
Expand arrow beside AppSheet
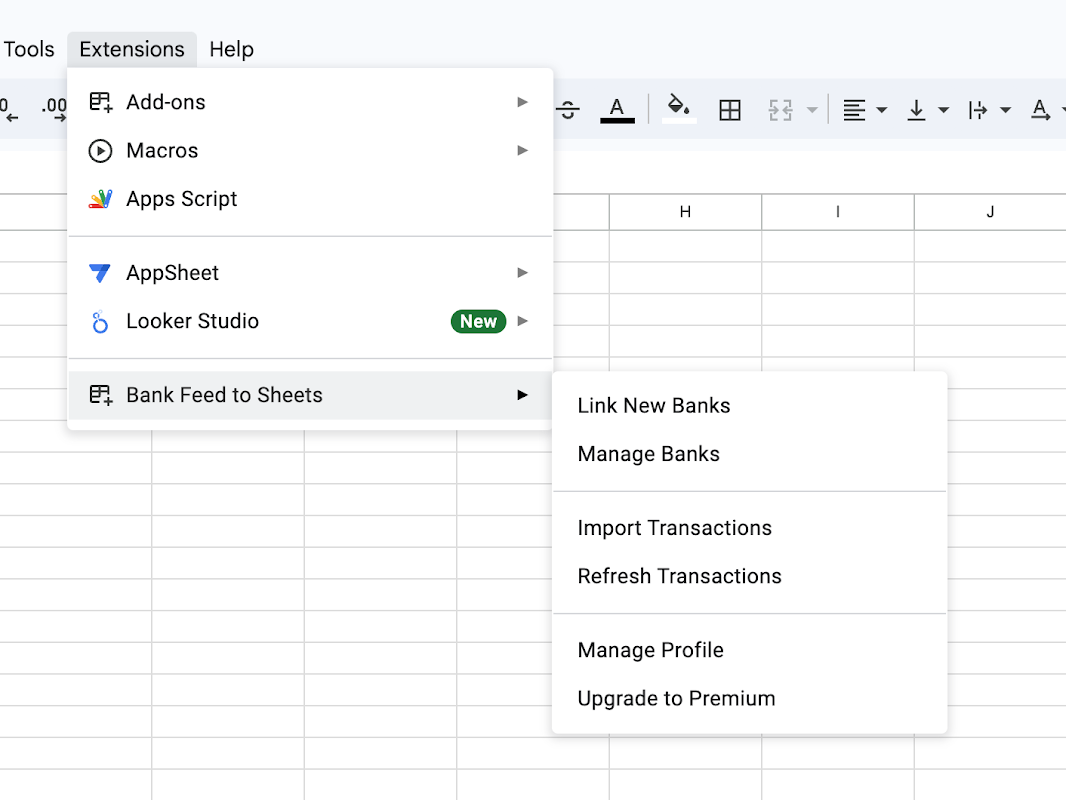pyautogui.click(x=522, y=273)
